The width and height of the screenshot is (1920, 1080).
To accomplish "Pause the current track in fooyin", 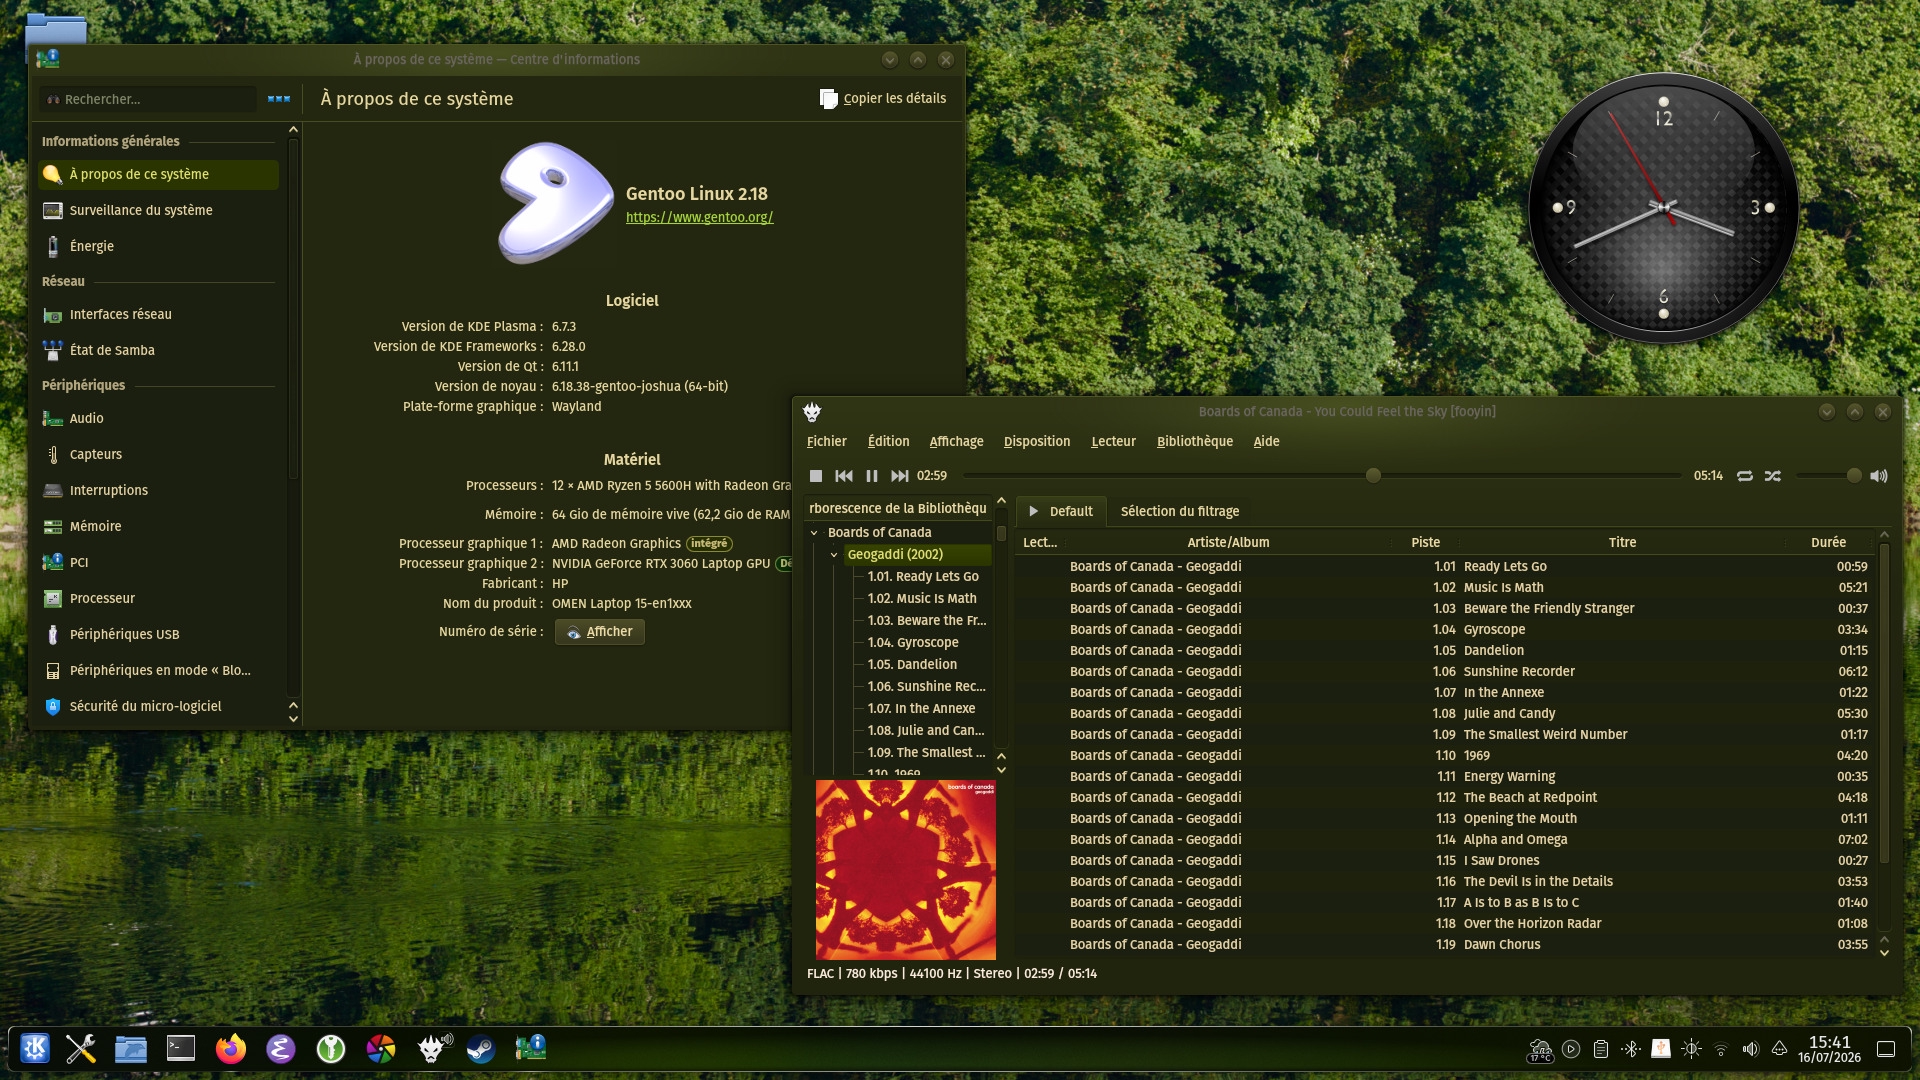I will pyautogui.click(x=872, y=476).
